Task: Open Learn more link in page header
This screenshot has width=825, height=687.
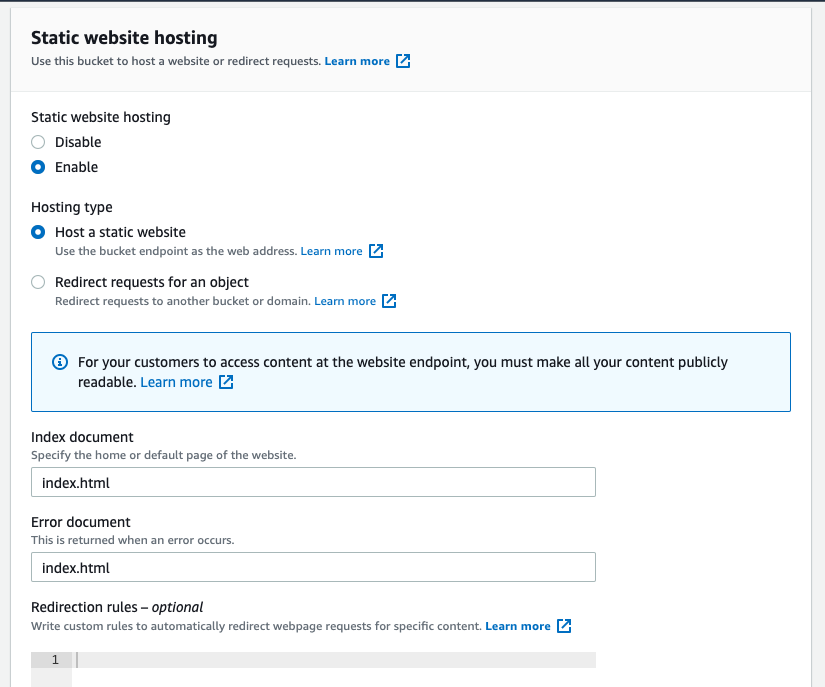Action: click(x=357, y=61)
